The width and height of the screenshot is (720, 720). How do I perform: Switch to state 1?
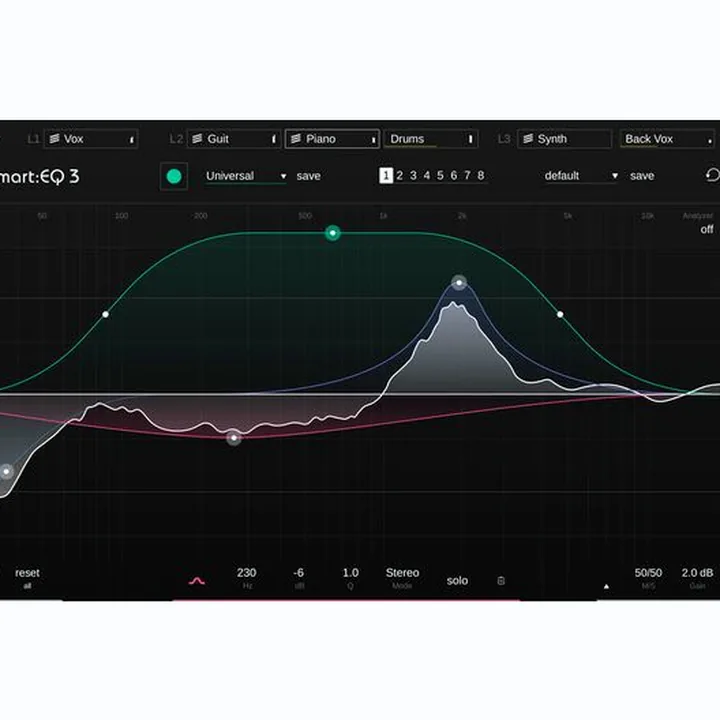(x=386, y=175)
